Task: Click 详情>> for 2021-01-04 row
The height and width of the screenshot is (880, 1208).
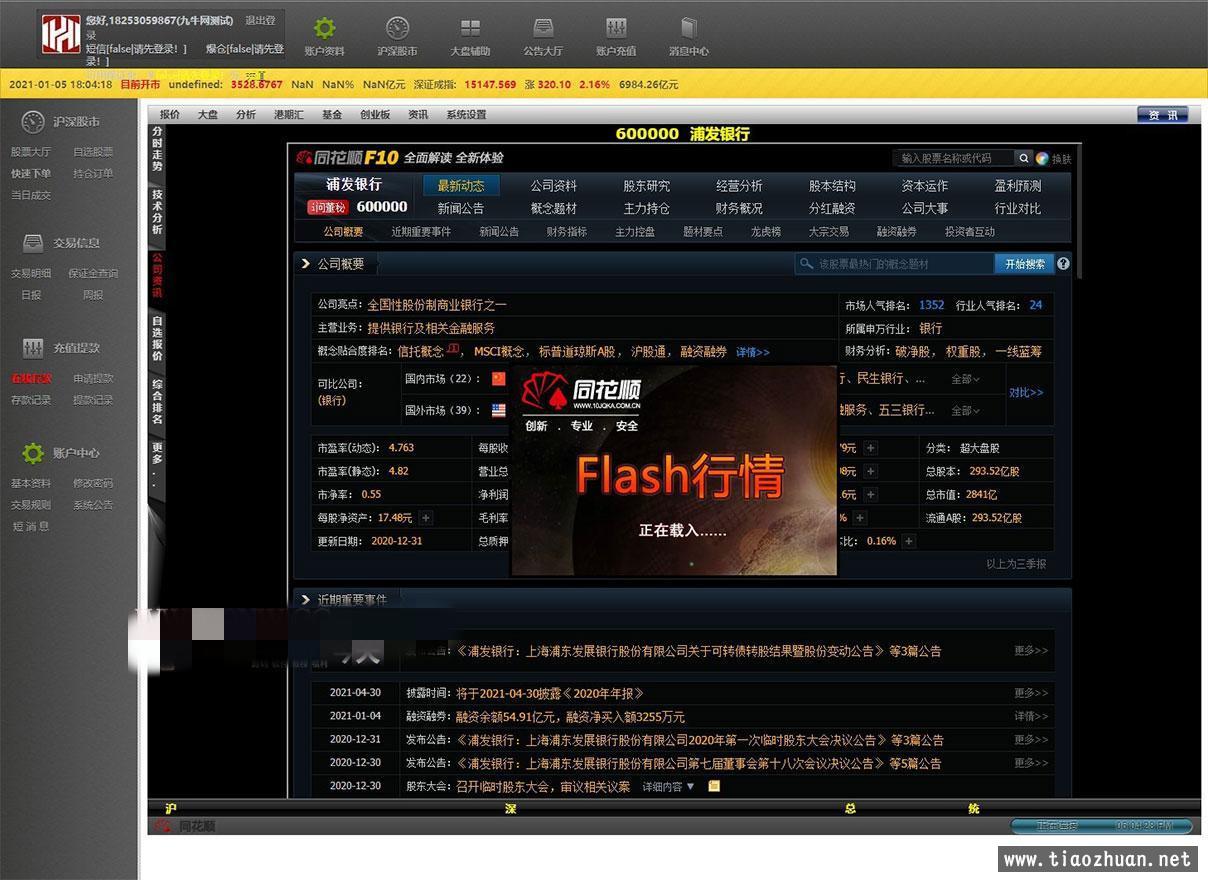Action: click(x=1031, y=716)
